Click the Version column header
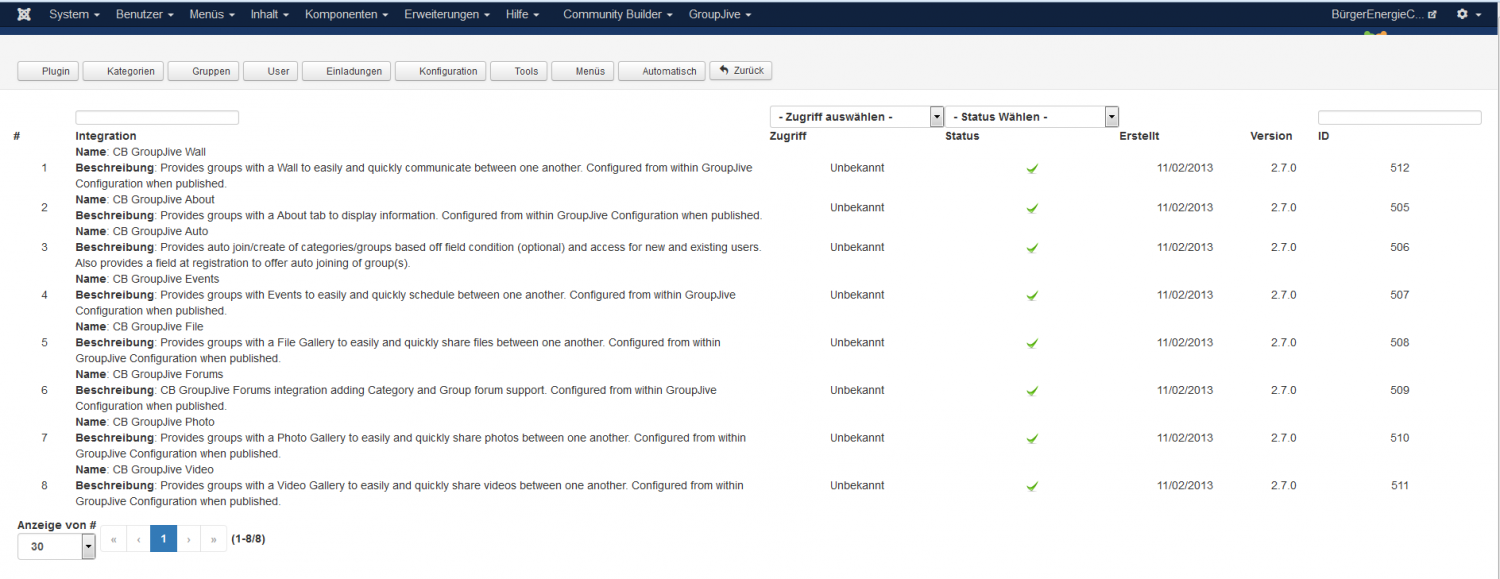 (1271, 136)
